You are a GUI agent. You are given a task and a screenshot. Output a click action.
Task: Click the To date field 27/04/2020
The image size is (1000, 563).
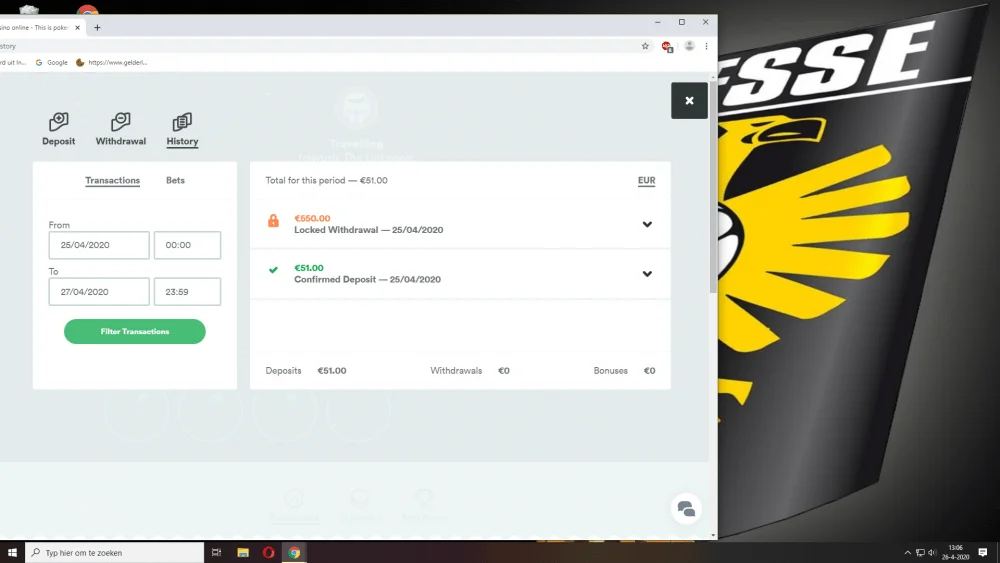coord(99,291)
